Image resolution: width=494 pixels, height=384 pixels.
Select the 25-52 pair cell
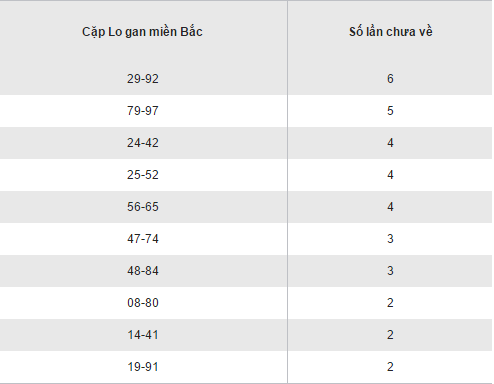[x=143, y=175]
